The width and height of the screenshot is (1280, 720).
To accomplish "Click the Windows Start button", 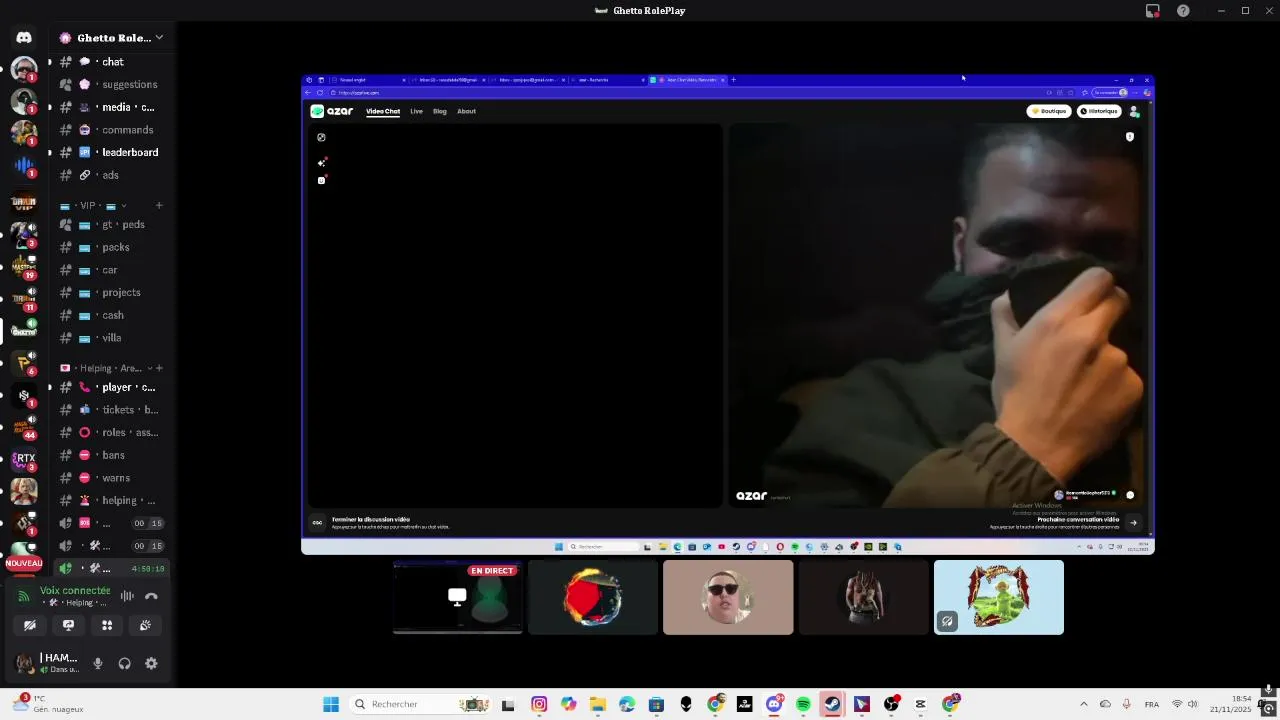I will tap(331, 704).
